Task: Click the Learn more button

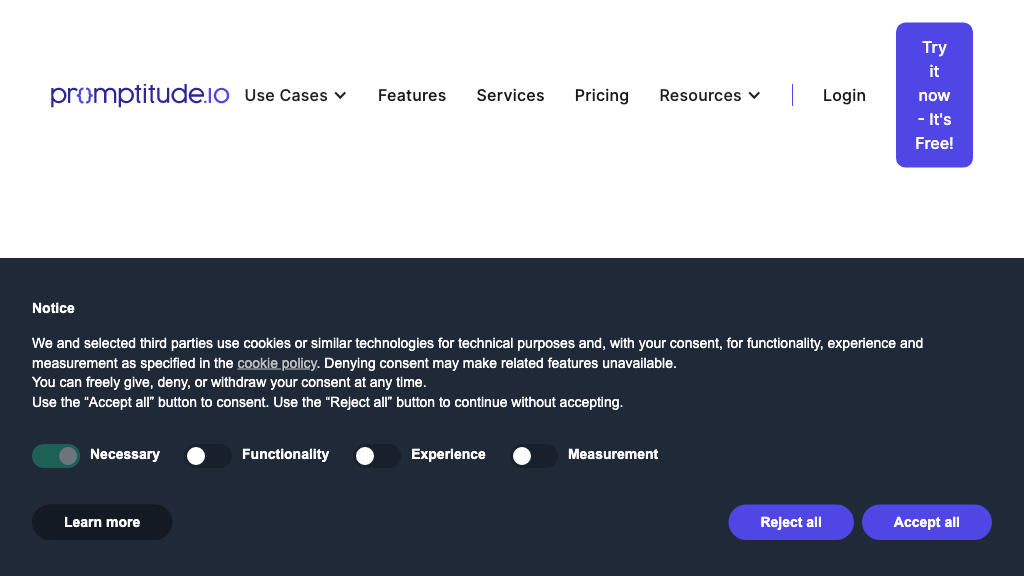Action: click(101, 522)
